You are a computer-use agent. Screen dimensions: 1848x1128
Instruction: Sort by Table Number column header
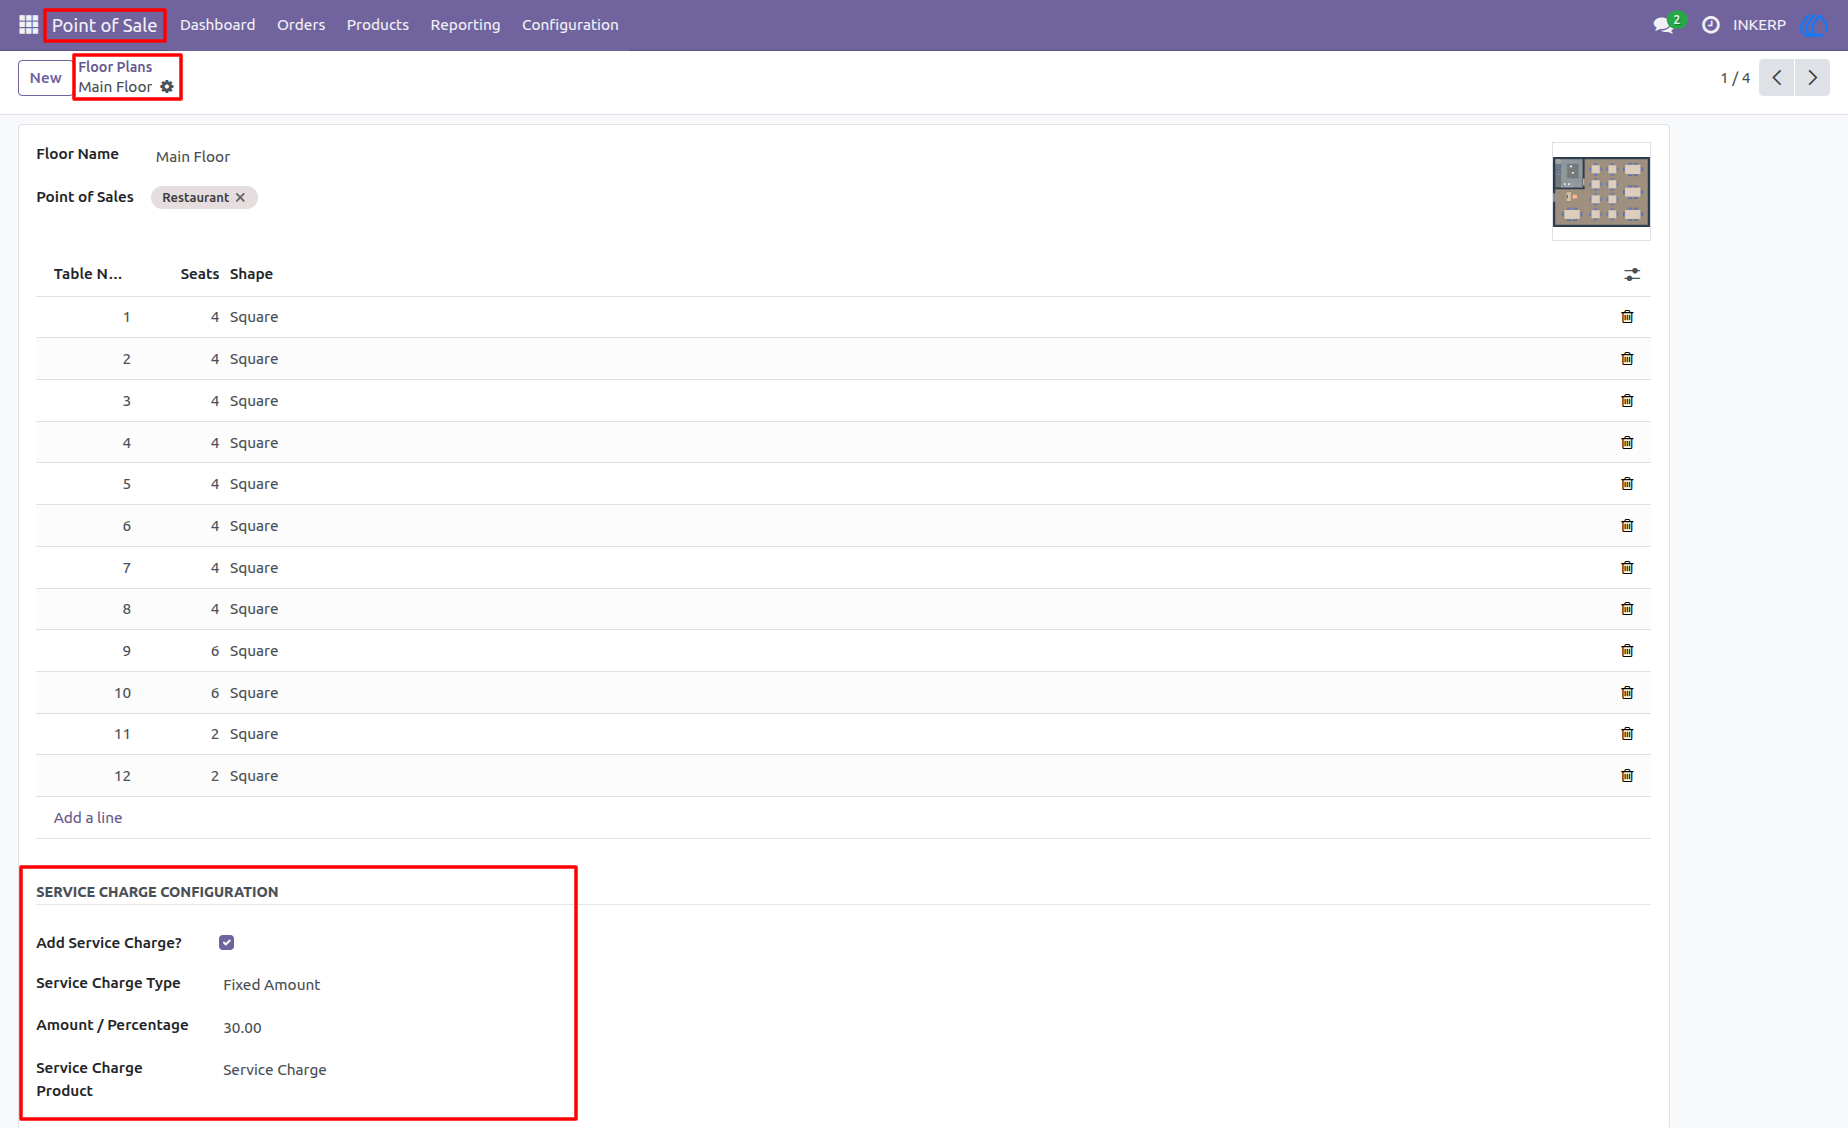coord(88,274)
